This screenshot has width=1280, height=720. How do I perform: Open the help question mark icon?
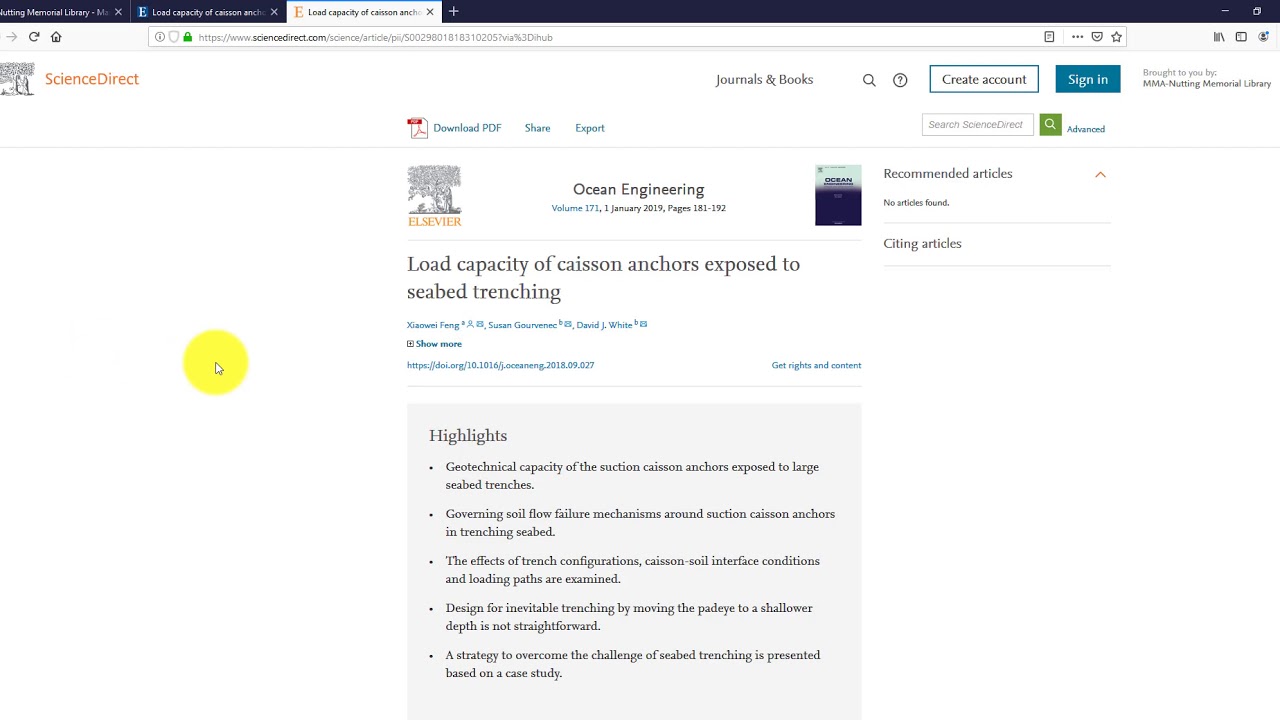pyautogui.click(x=900, y=80)
